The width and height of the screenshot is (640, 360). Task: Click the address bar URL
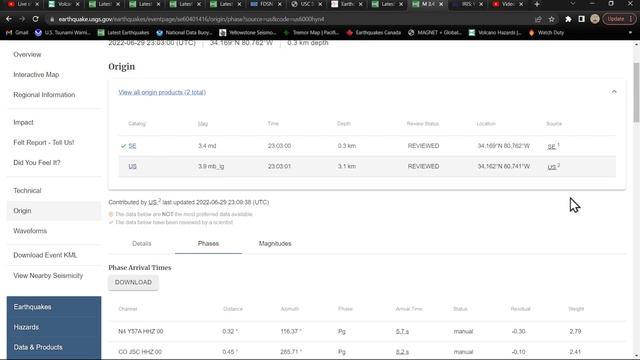(x=191, y=19)
